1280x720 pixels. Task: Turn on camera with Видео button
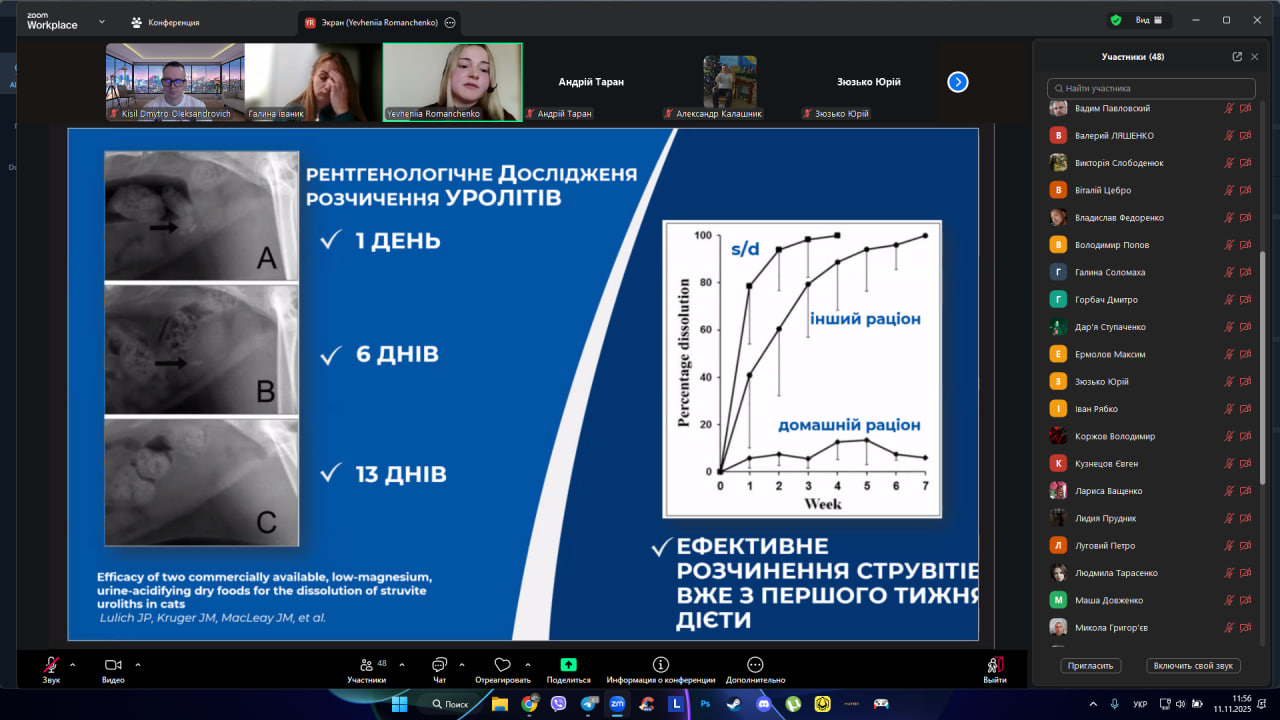click(x=113, y=666)
